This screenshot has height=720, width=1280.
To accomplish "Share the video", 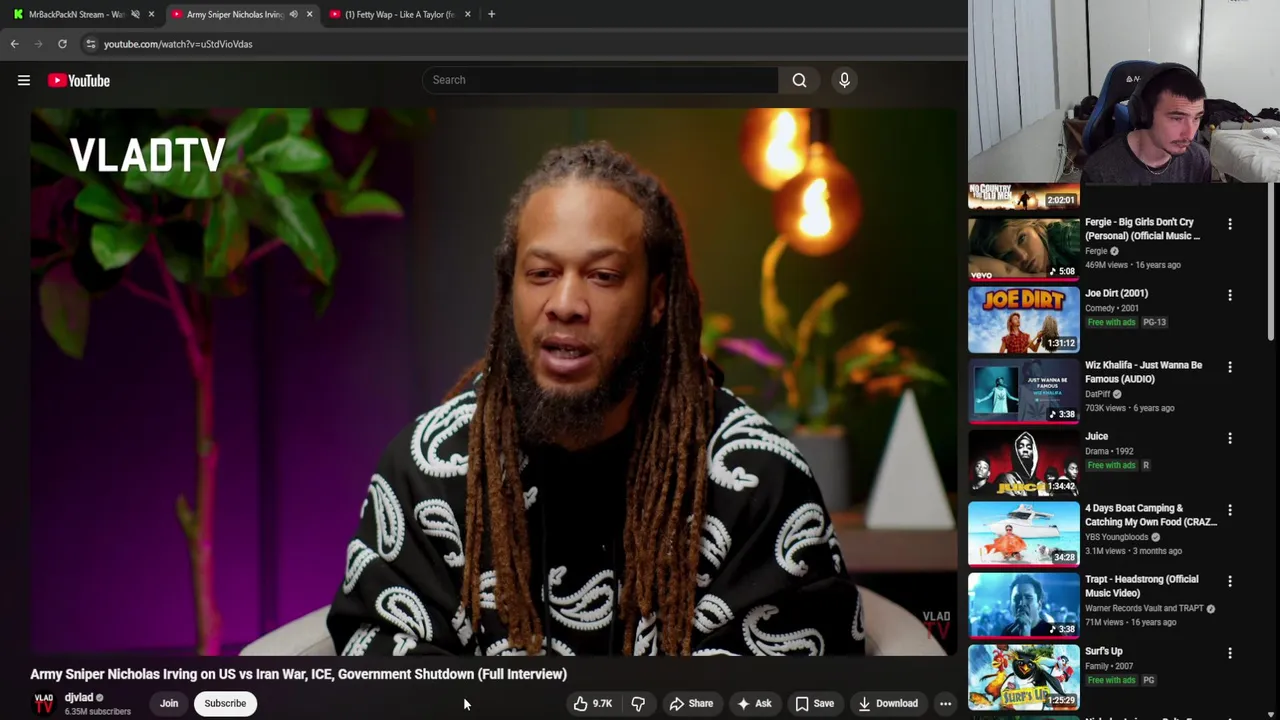I will (x=691, y=704).
